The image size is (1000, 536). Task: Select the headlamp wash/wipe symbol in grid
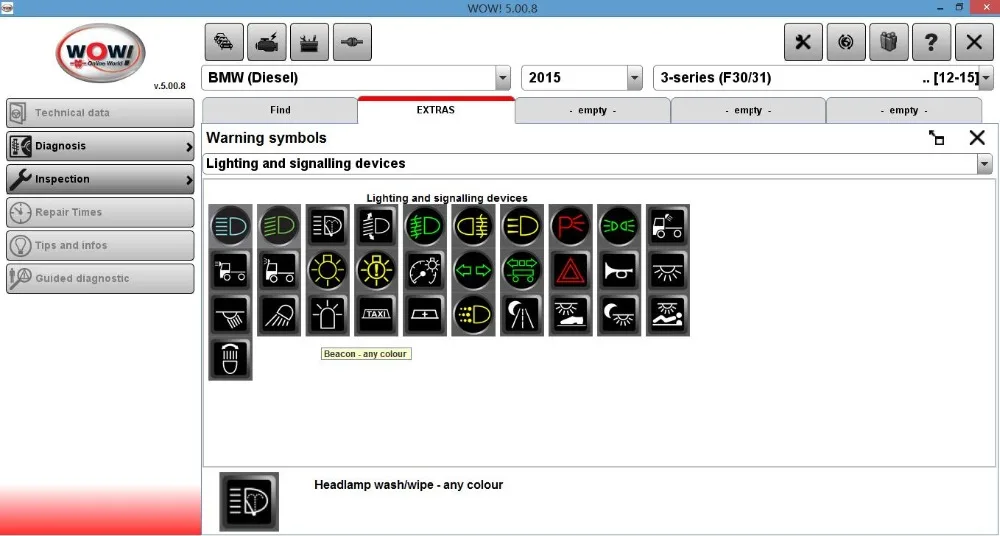point(327,226)
